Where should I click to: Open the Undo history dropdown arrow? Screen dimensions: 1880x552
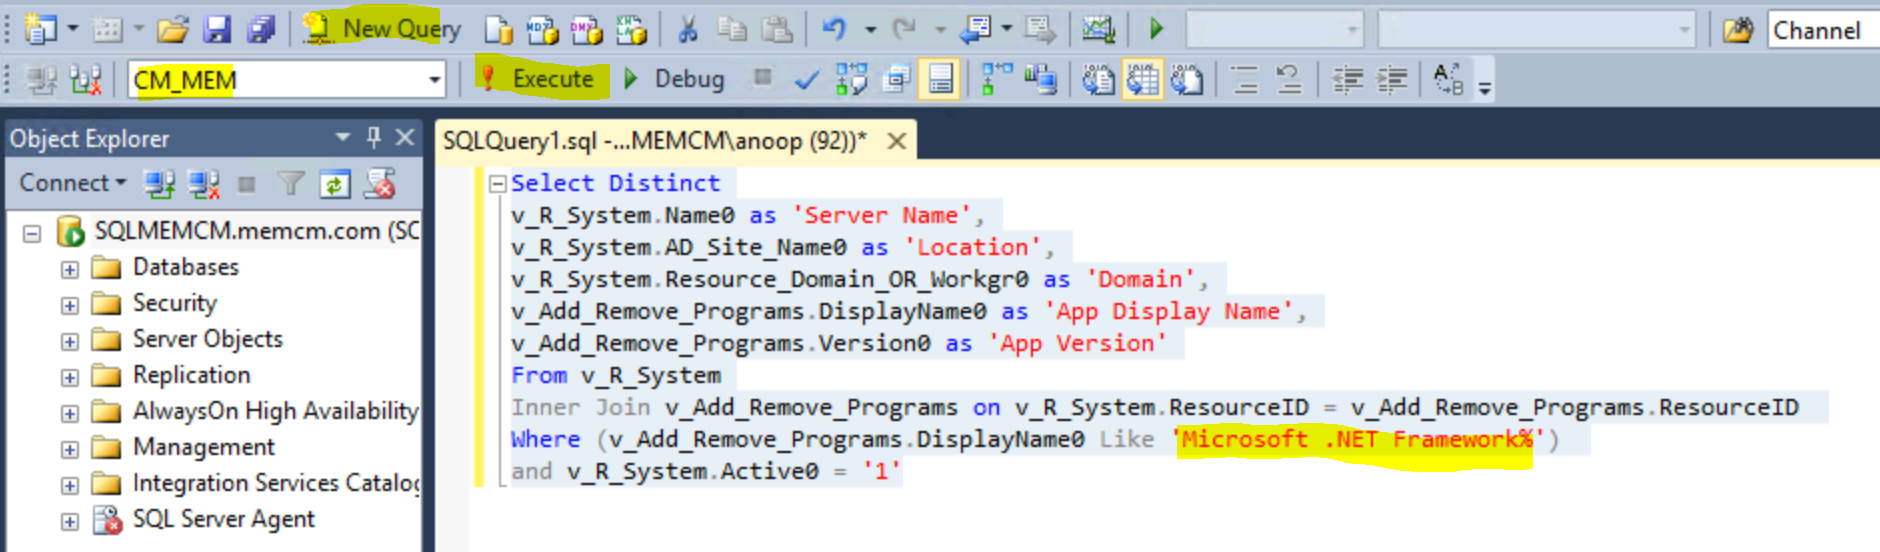tap(869, 30)
